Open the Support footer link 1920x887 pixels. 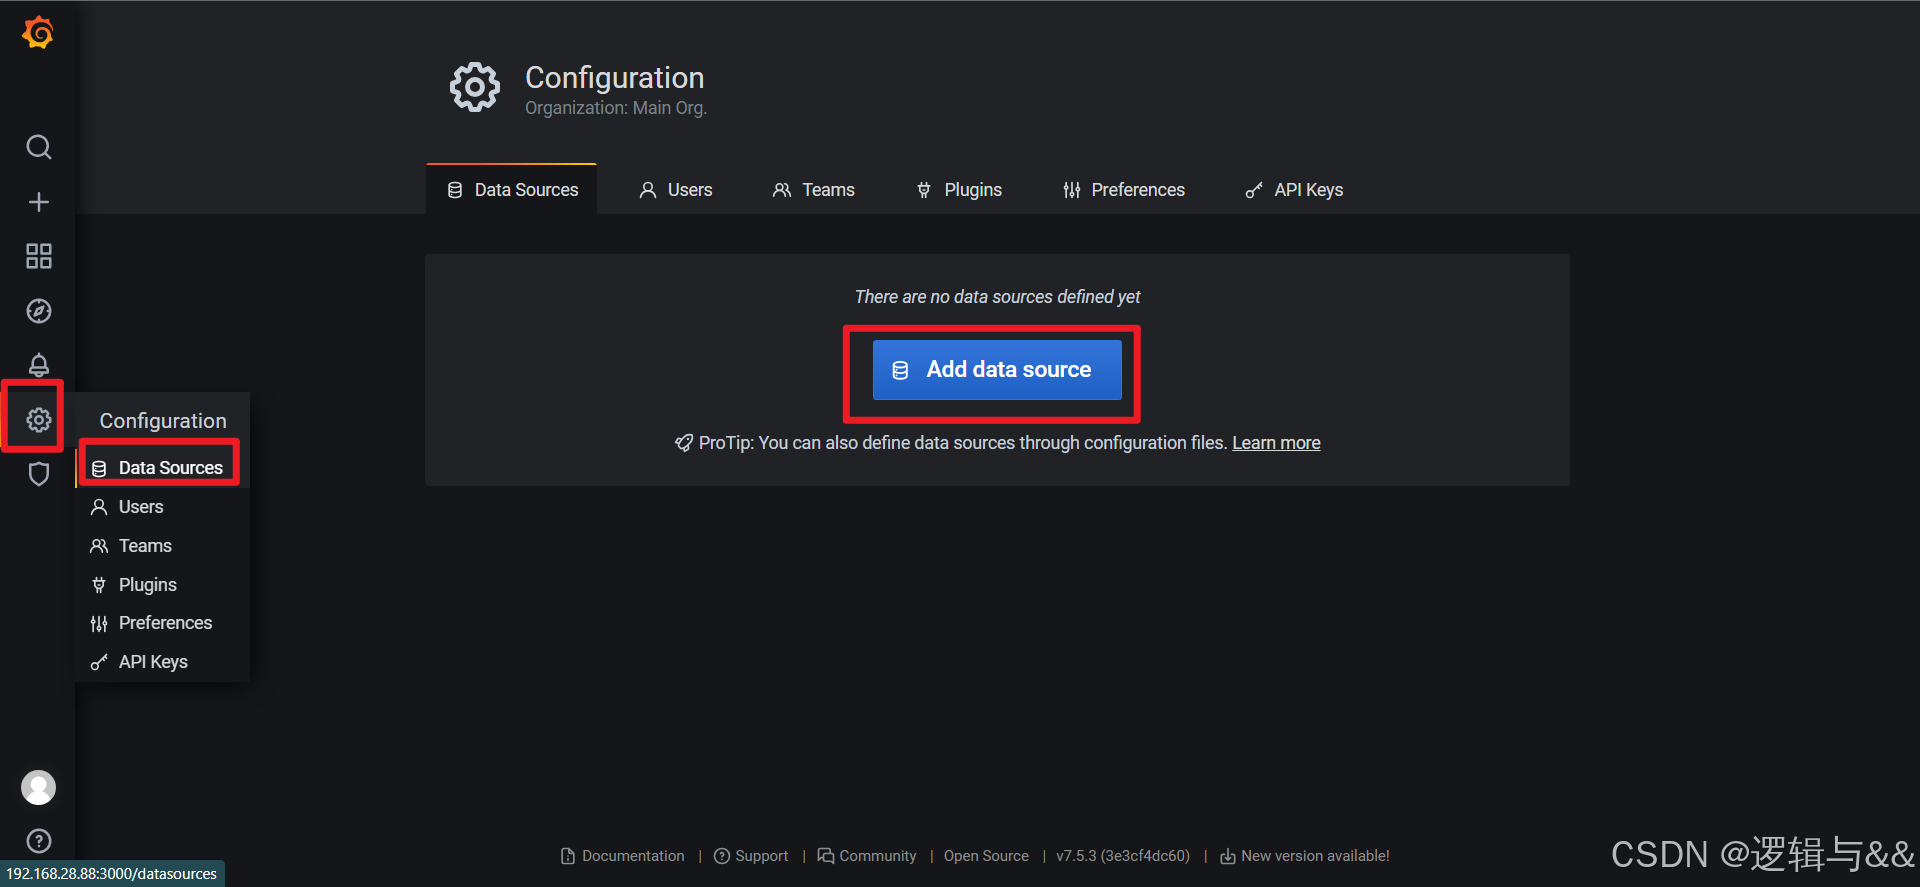(751, 856)
